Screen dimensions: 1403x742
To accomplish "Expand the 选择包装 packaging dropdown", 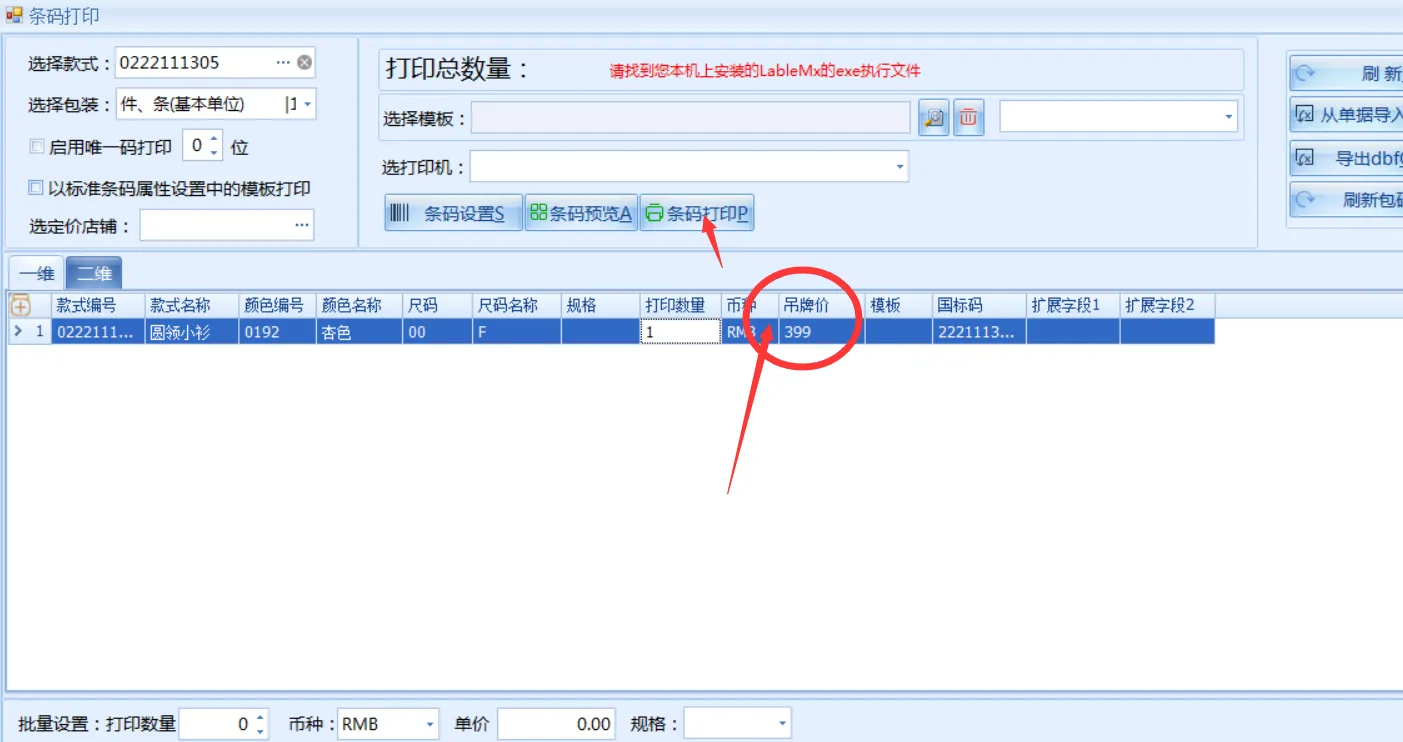I will (306, 104).
